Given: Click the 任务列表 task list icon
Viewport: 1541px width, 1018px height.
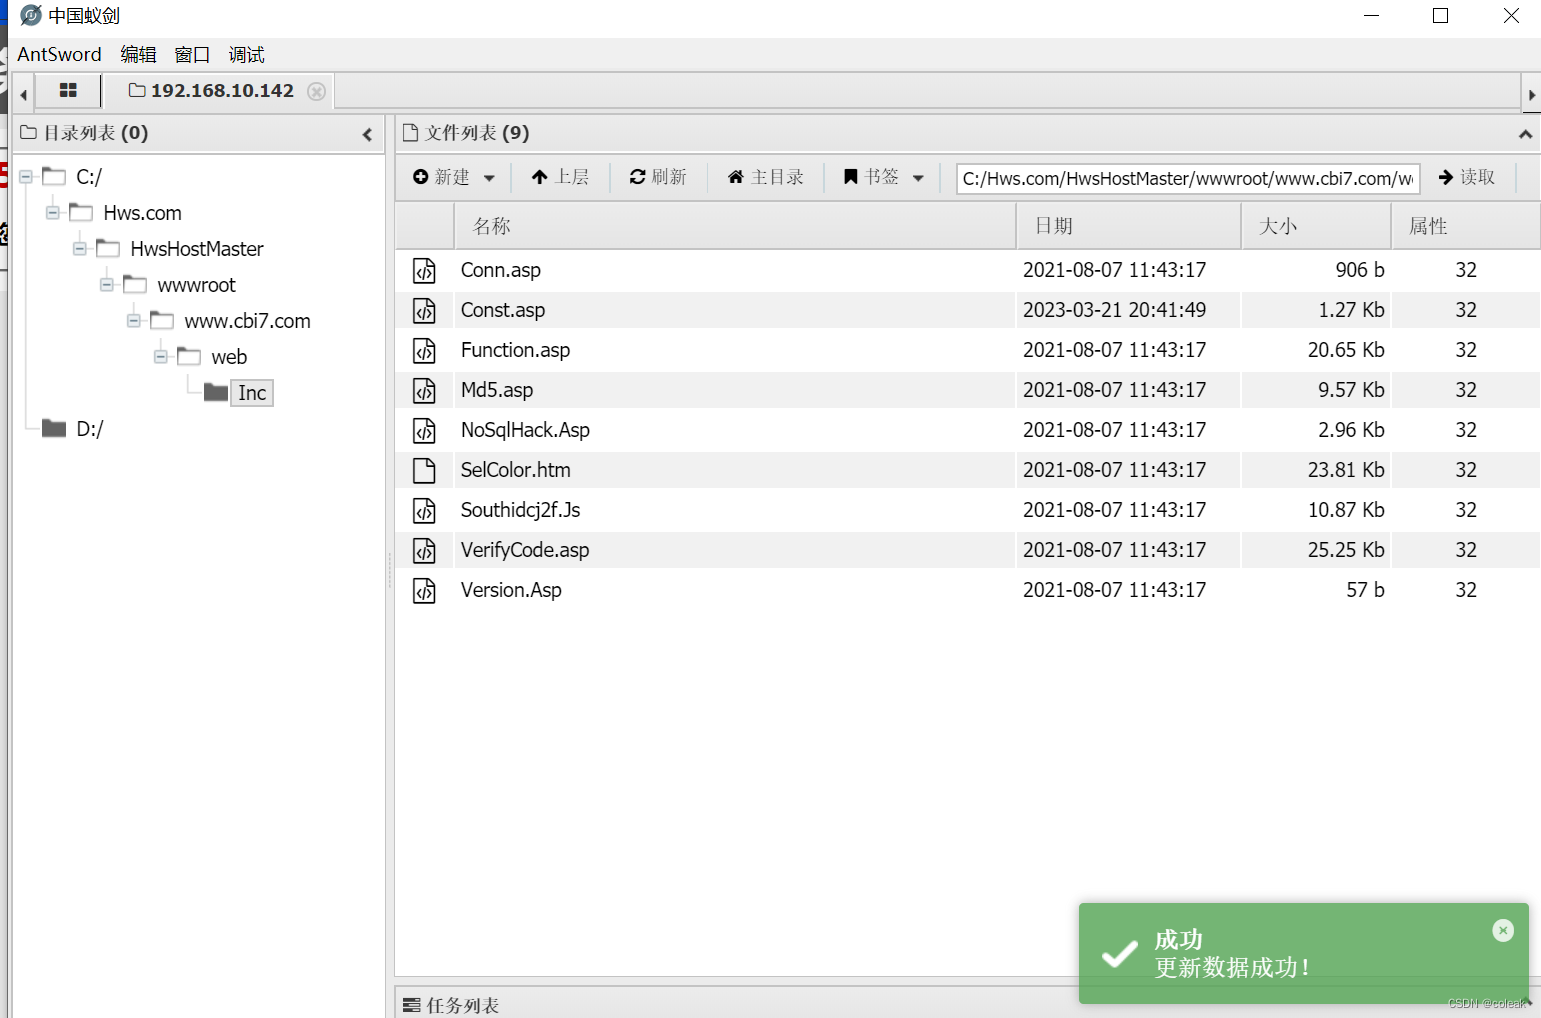Looking at the screenshot, I should point(414,1005).
